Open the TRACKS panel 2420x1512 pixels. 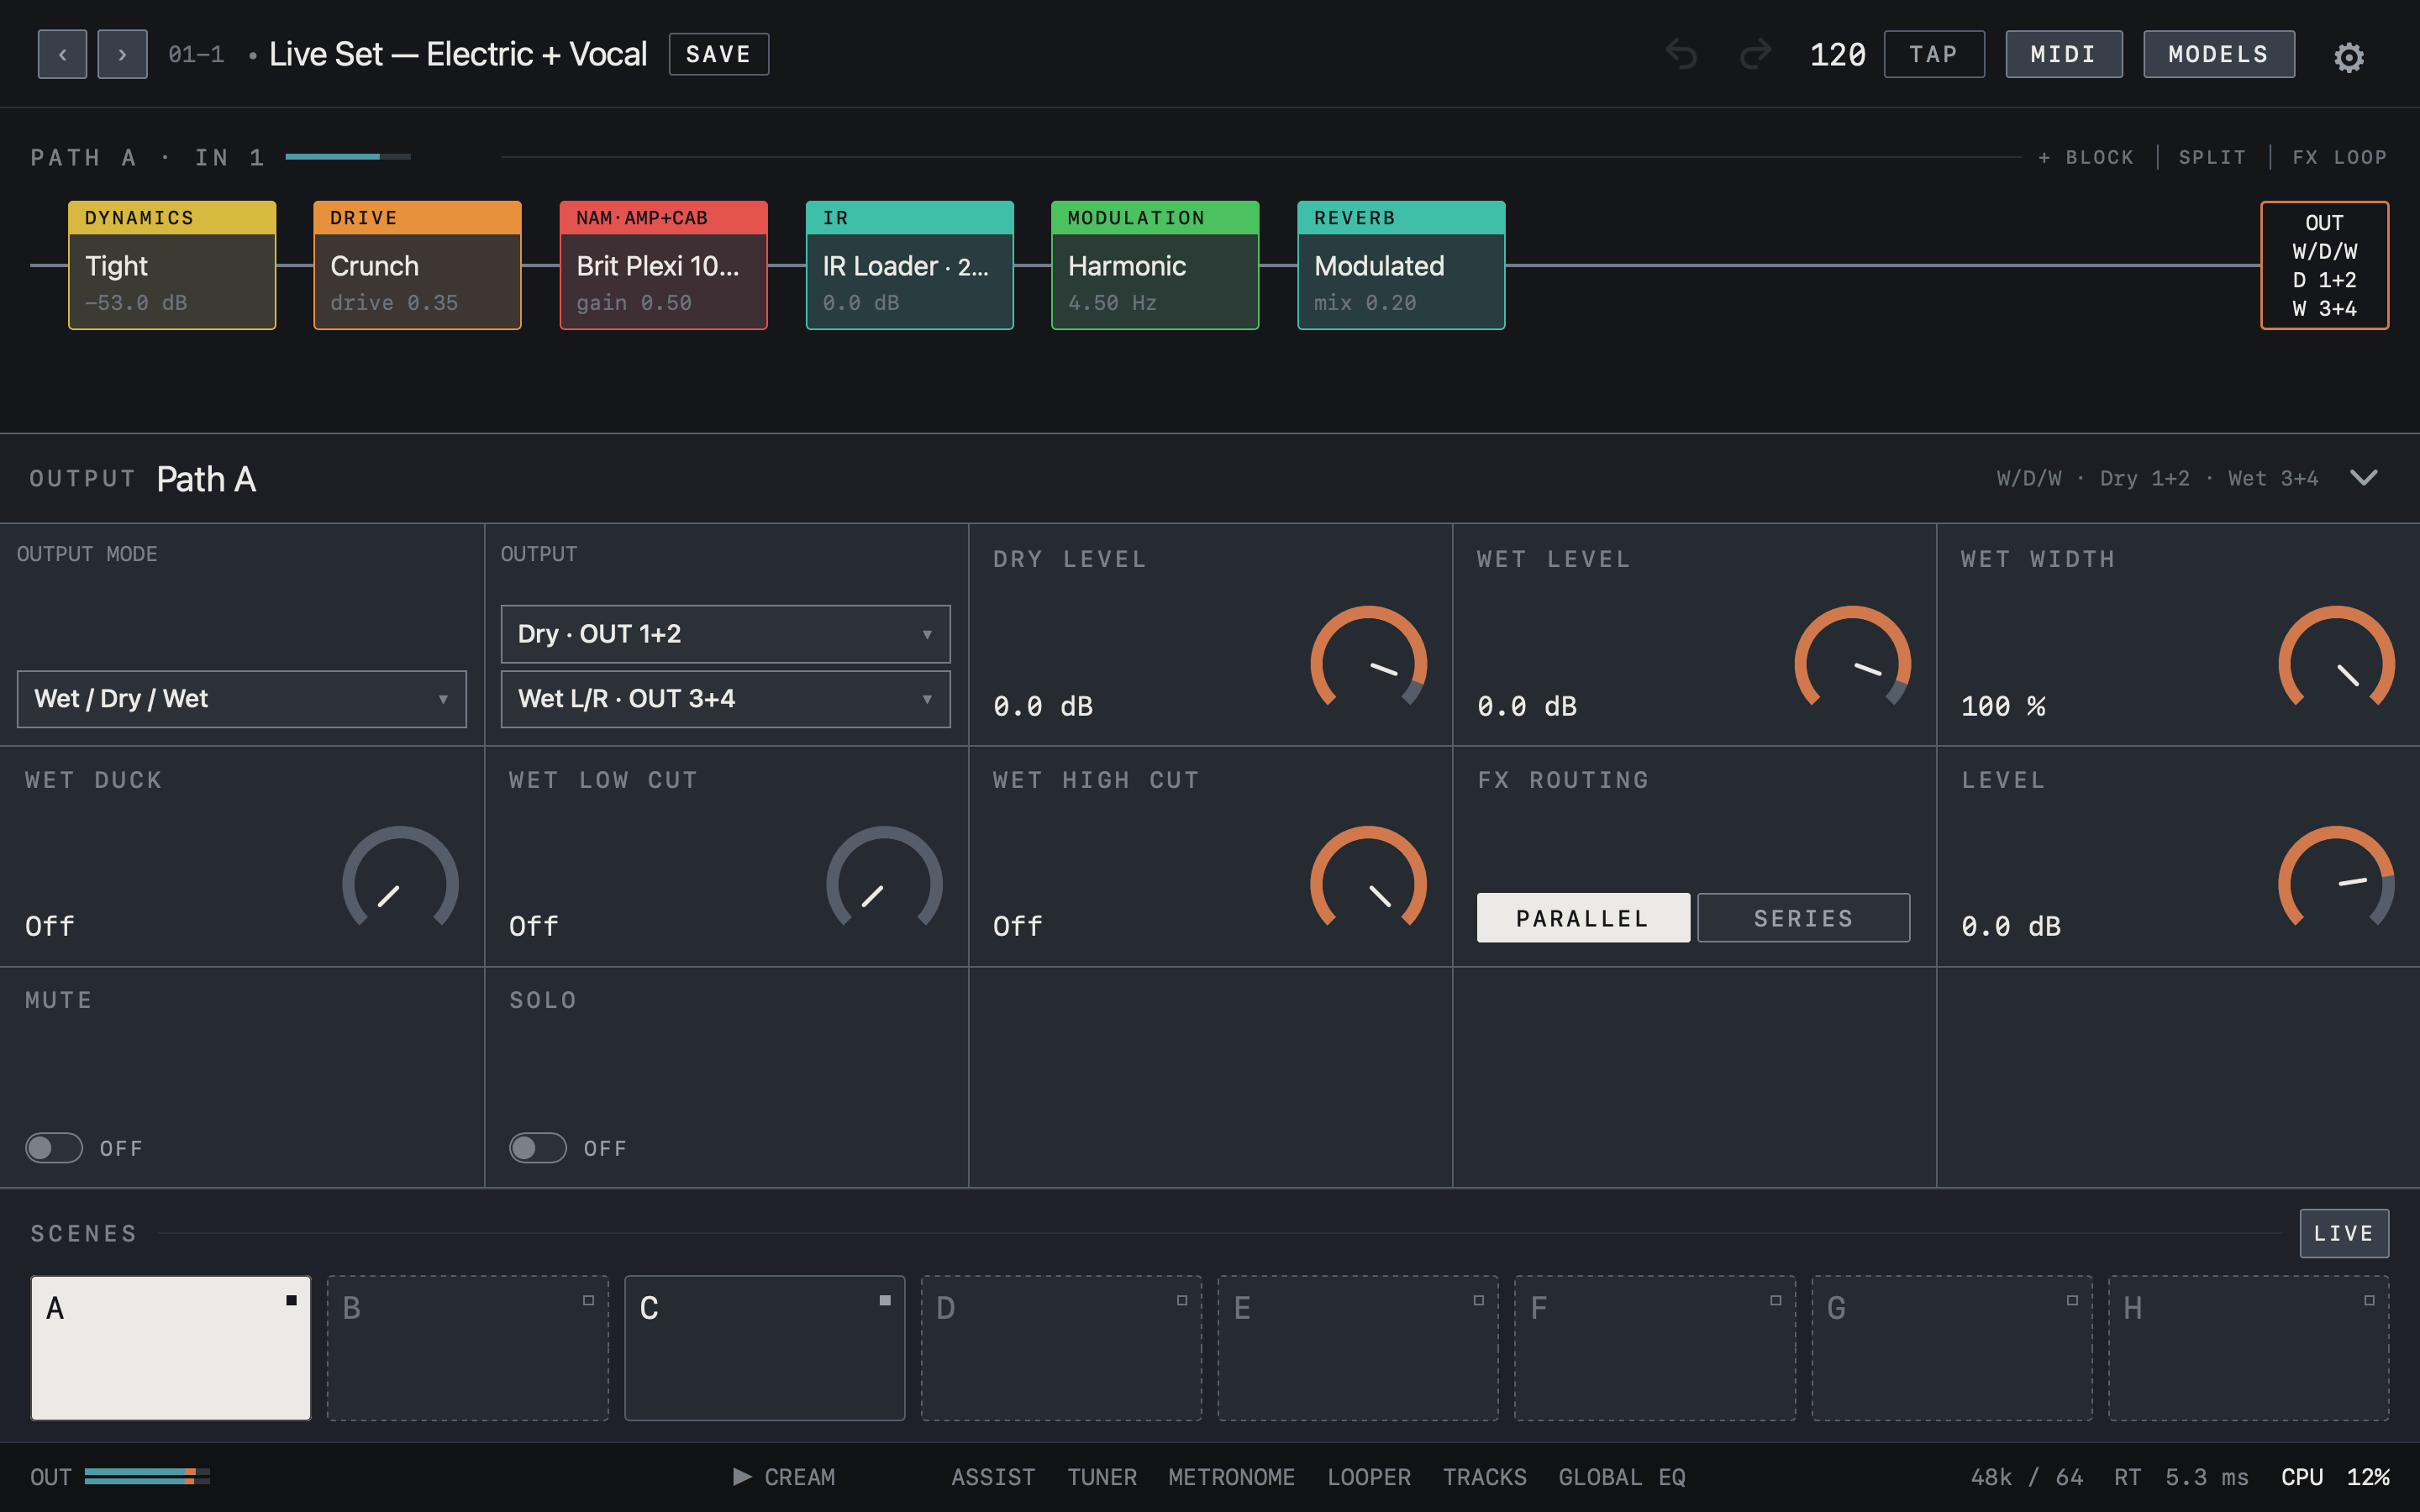[1484, 1476]
